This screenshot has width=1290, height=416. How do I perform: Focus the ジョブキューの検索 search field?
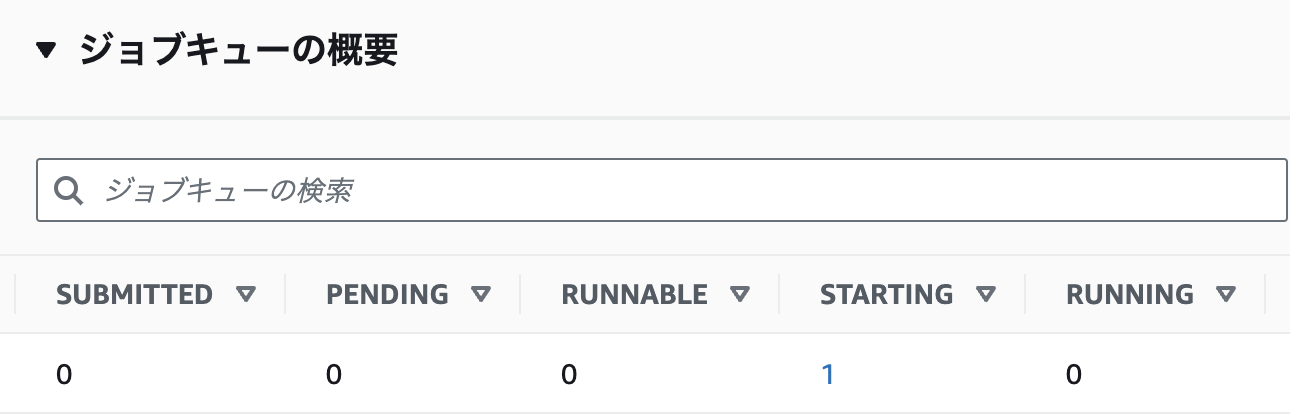[662, 190]
